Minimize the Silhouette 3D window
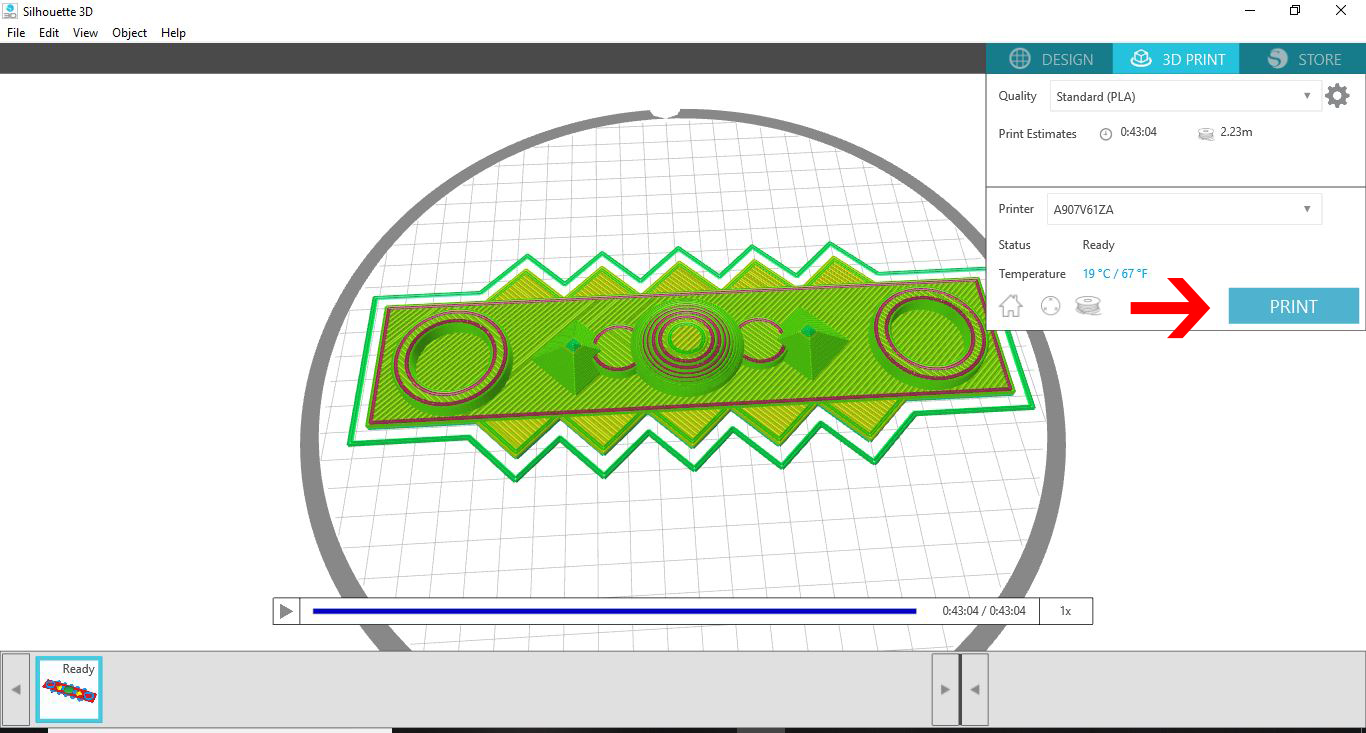The width and height of the screenshot is (1366, 733). coord(1250,11)
